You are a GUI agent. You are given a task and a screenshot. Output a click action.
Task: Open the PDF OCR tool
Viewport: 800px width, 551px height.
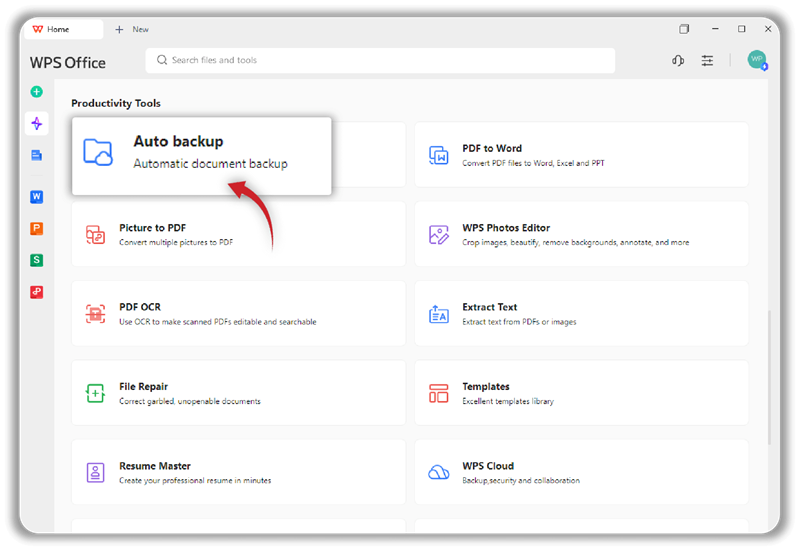coord(238,313)
